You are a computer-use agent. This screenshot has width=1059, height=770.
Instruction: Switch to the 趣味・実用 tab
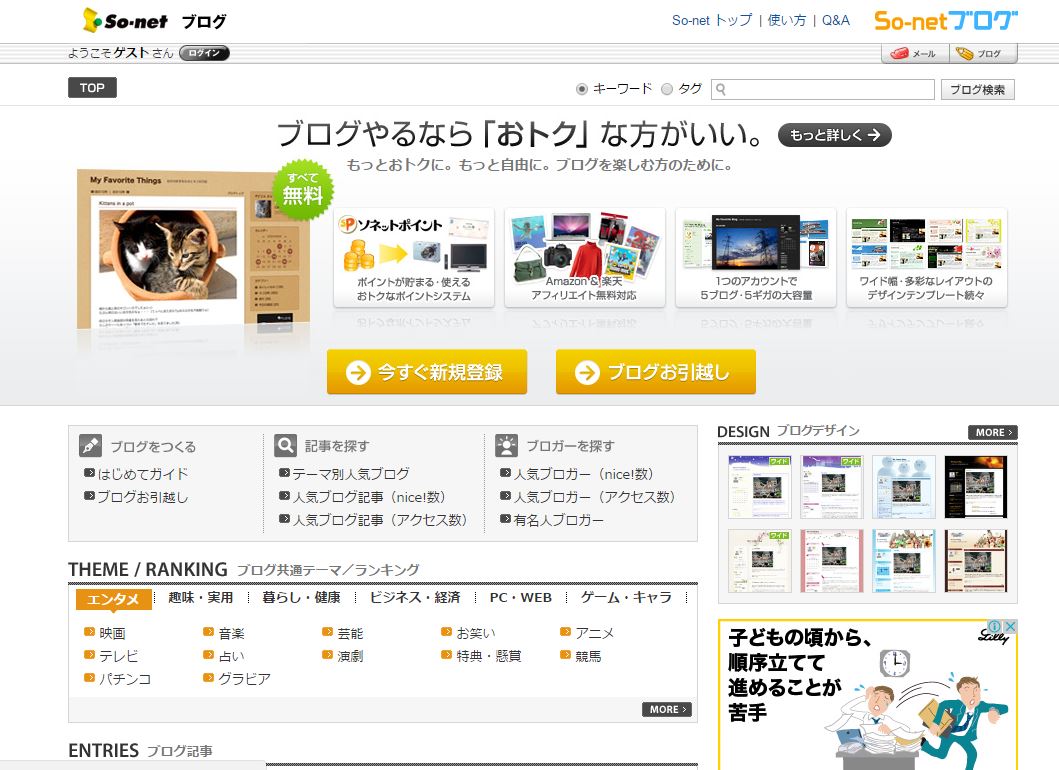click(x=200, y=598)
